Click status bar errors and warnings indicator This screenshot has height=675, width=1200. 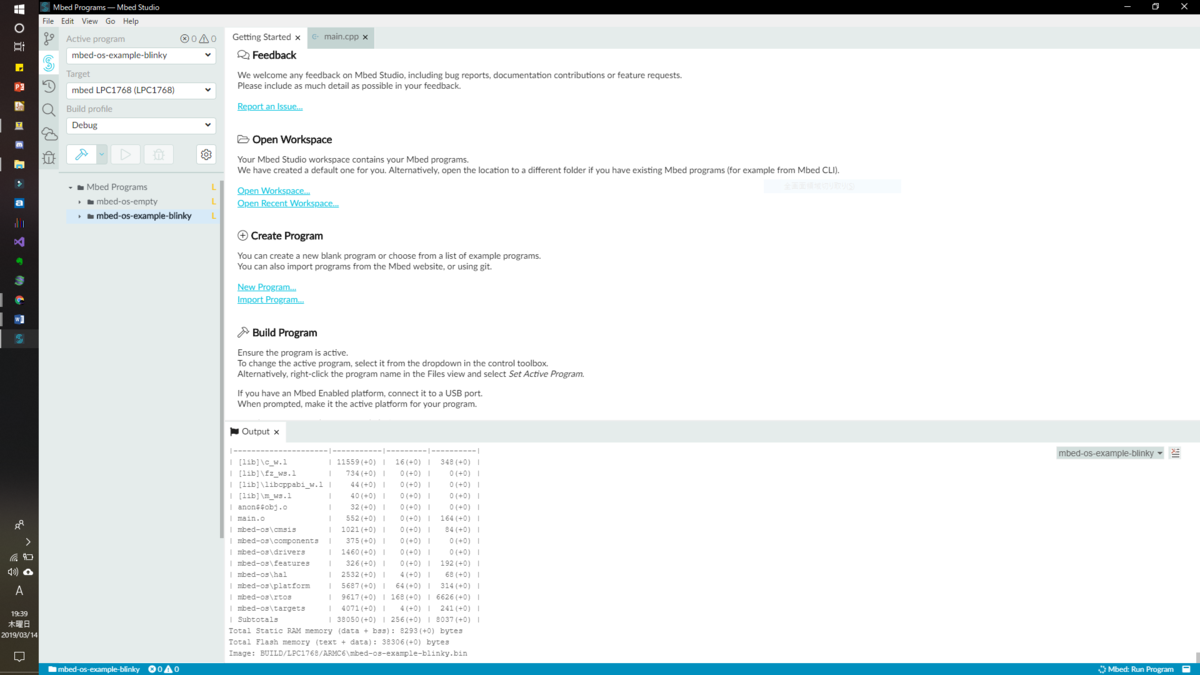(163, 669)
